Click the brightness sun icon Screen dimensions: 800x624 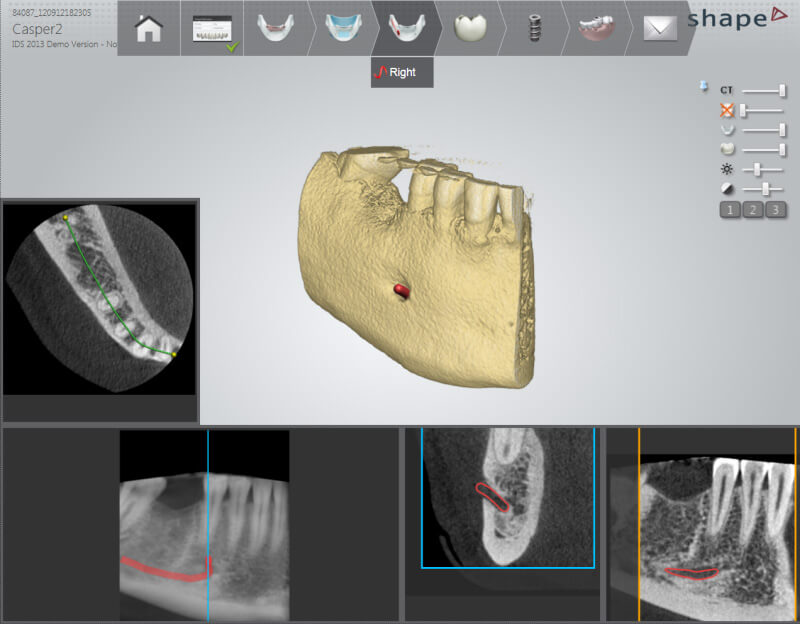[727, 169]
